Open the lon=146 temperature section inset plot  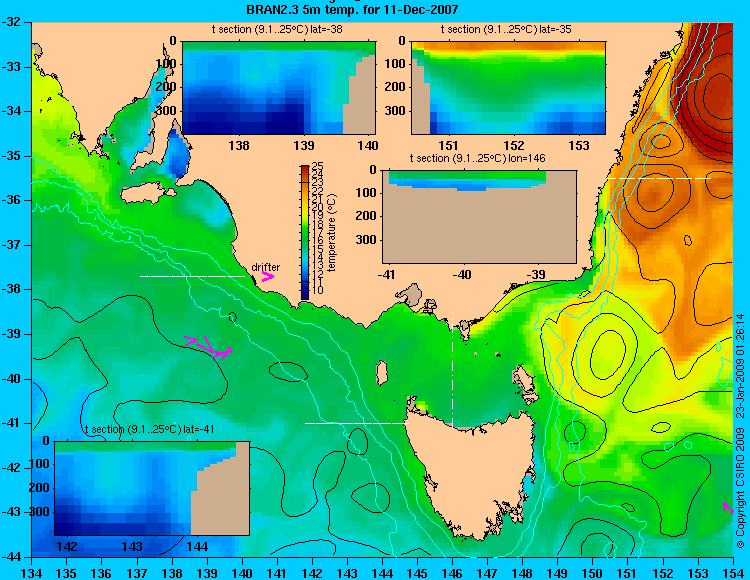pos(479,217)
